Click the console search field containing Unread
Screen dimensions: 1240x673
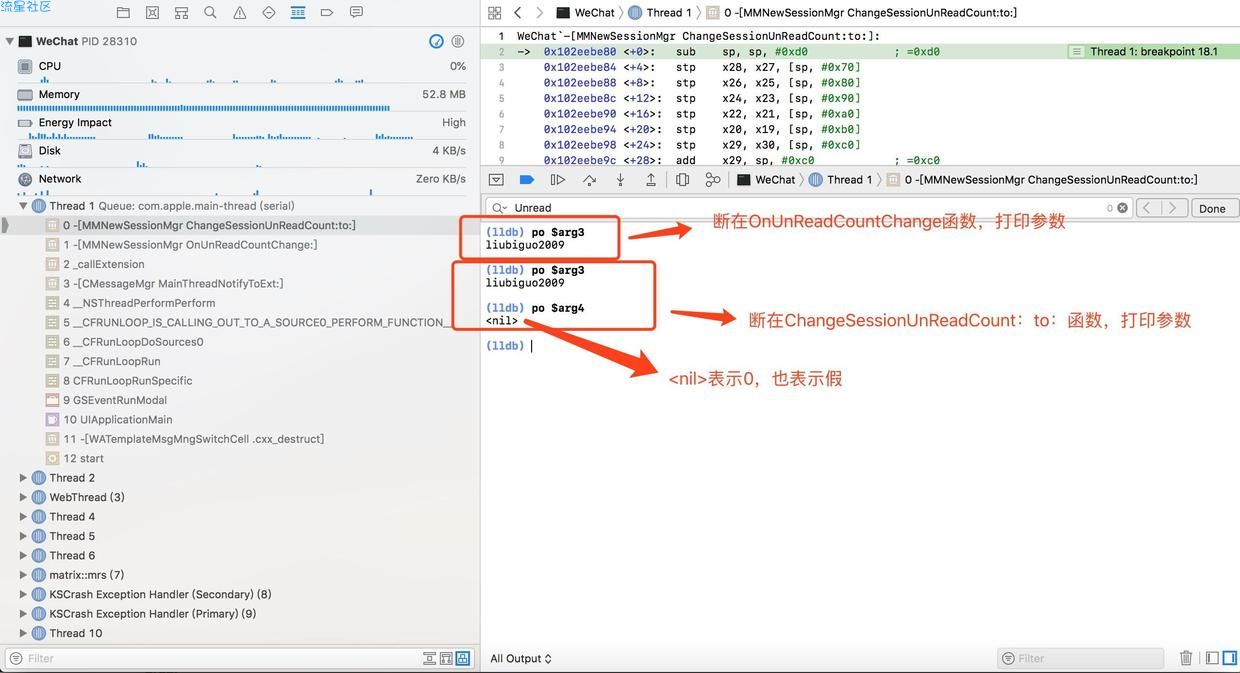[x=808, y=208]
